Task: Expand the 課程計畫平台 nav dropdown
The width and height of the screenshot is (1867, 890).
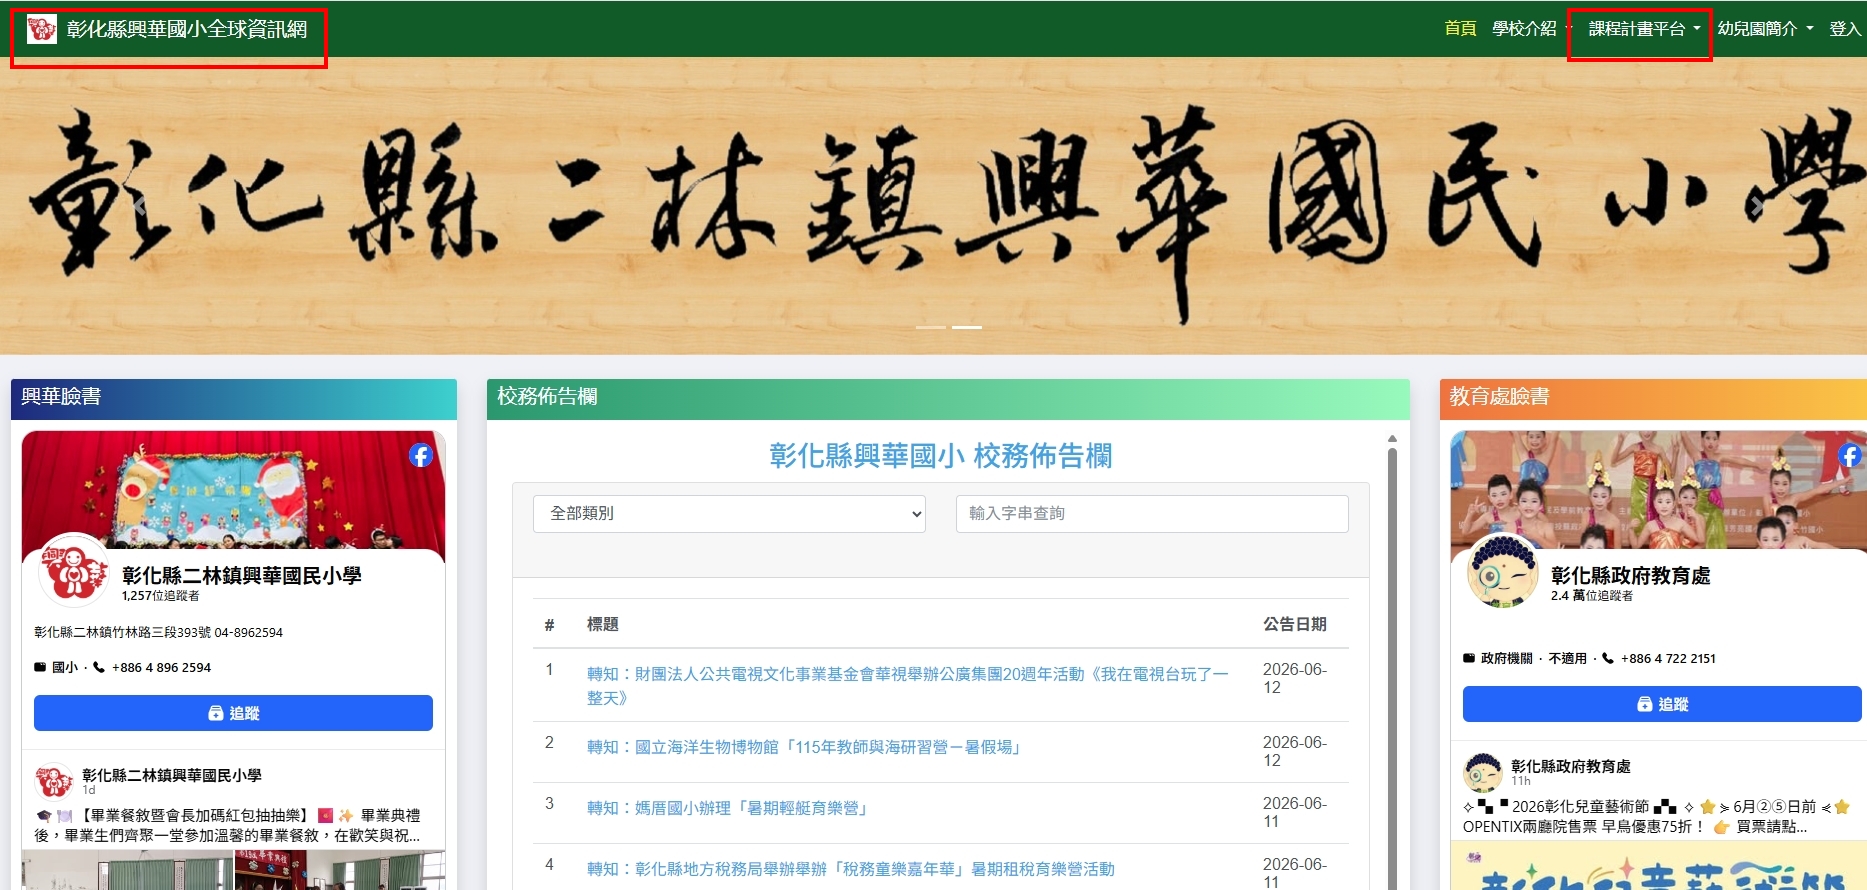Action: tap(1644, 29)
